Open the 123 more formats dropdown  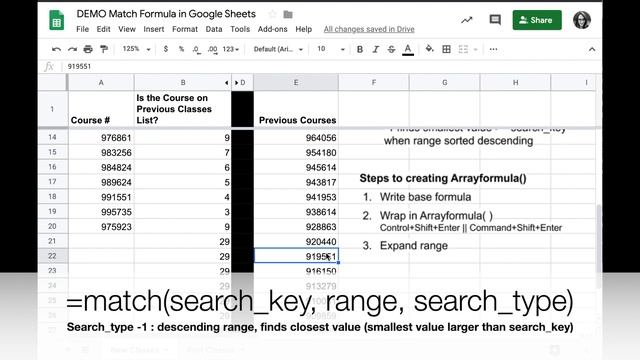(x=231, y=49)
